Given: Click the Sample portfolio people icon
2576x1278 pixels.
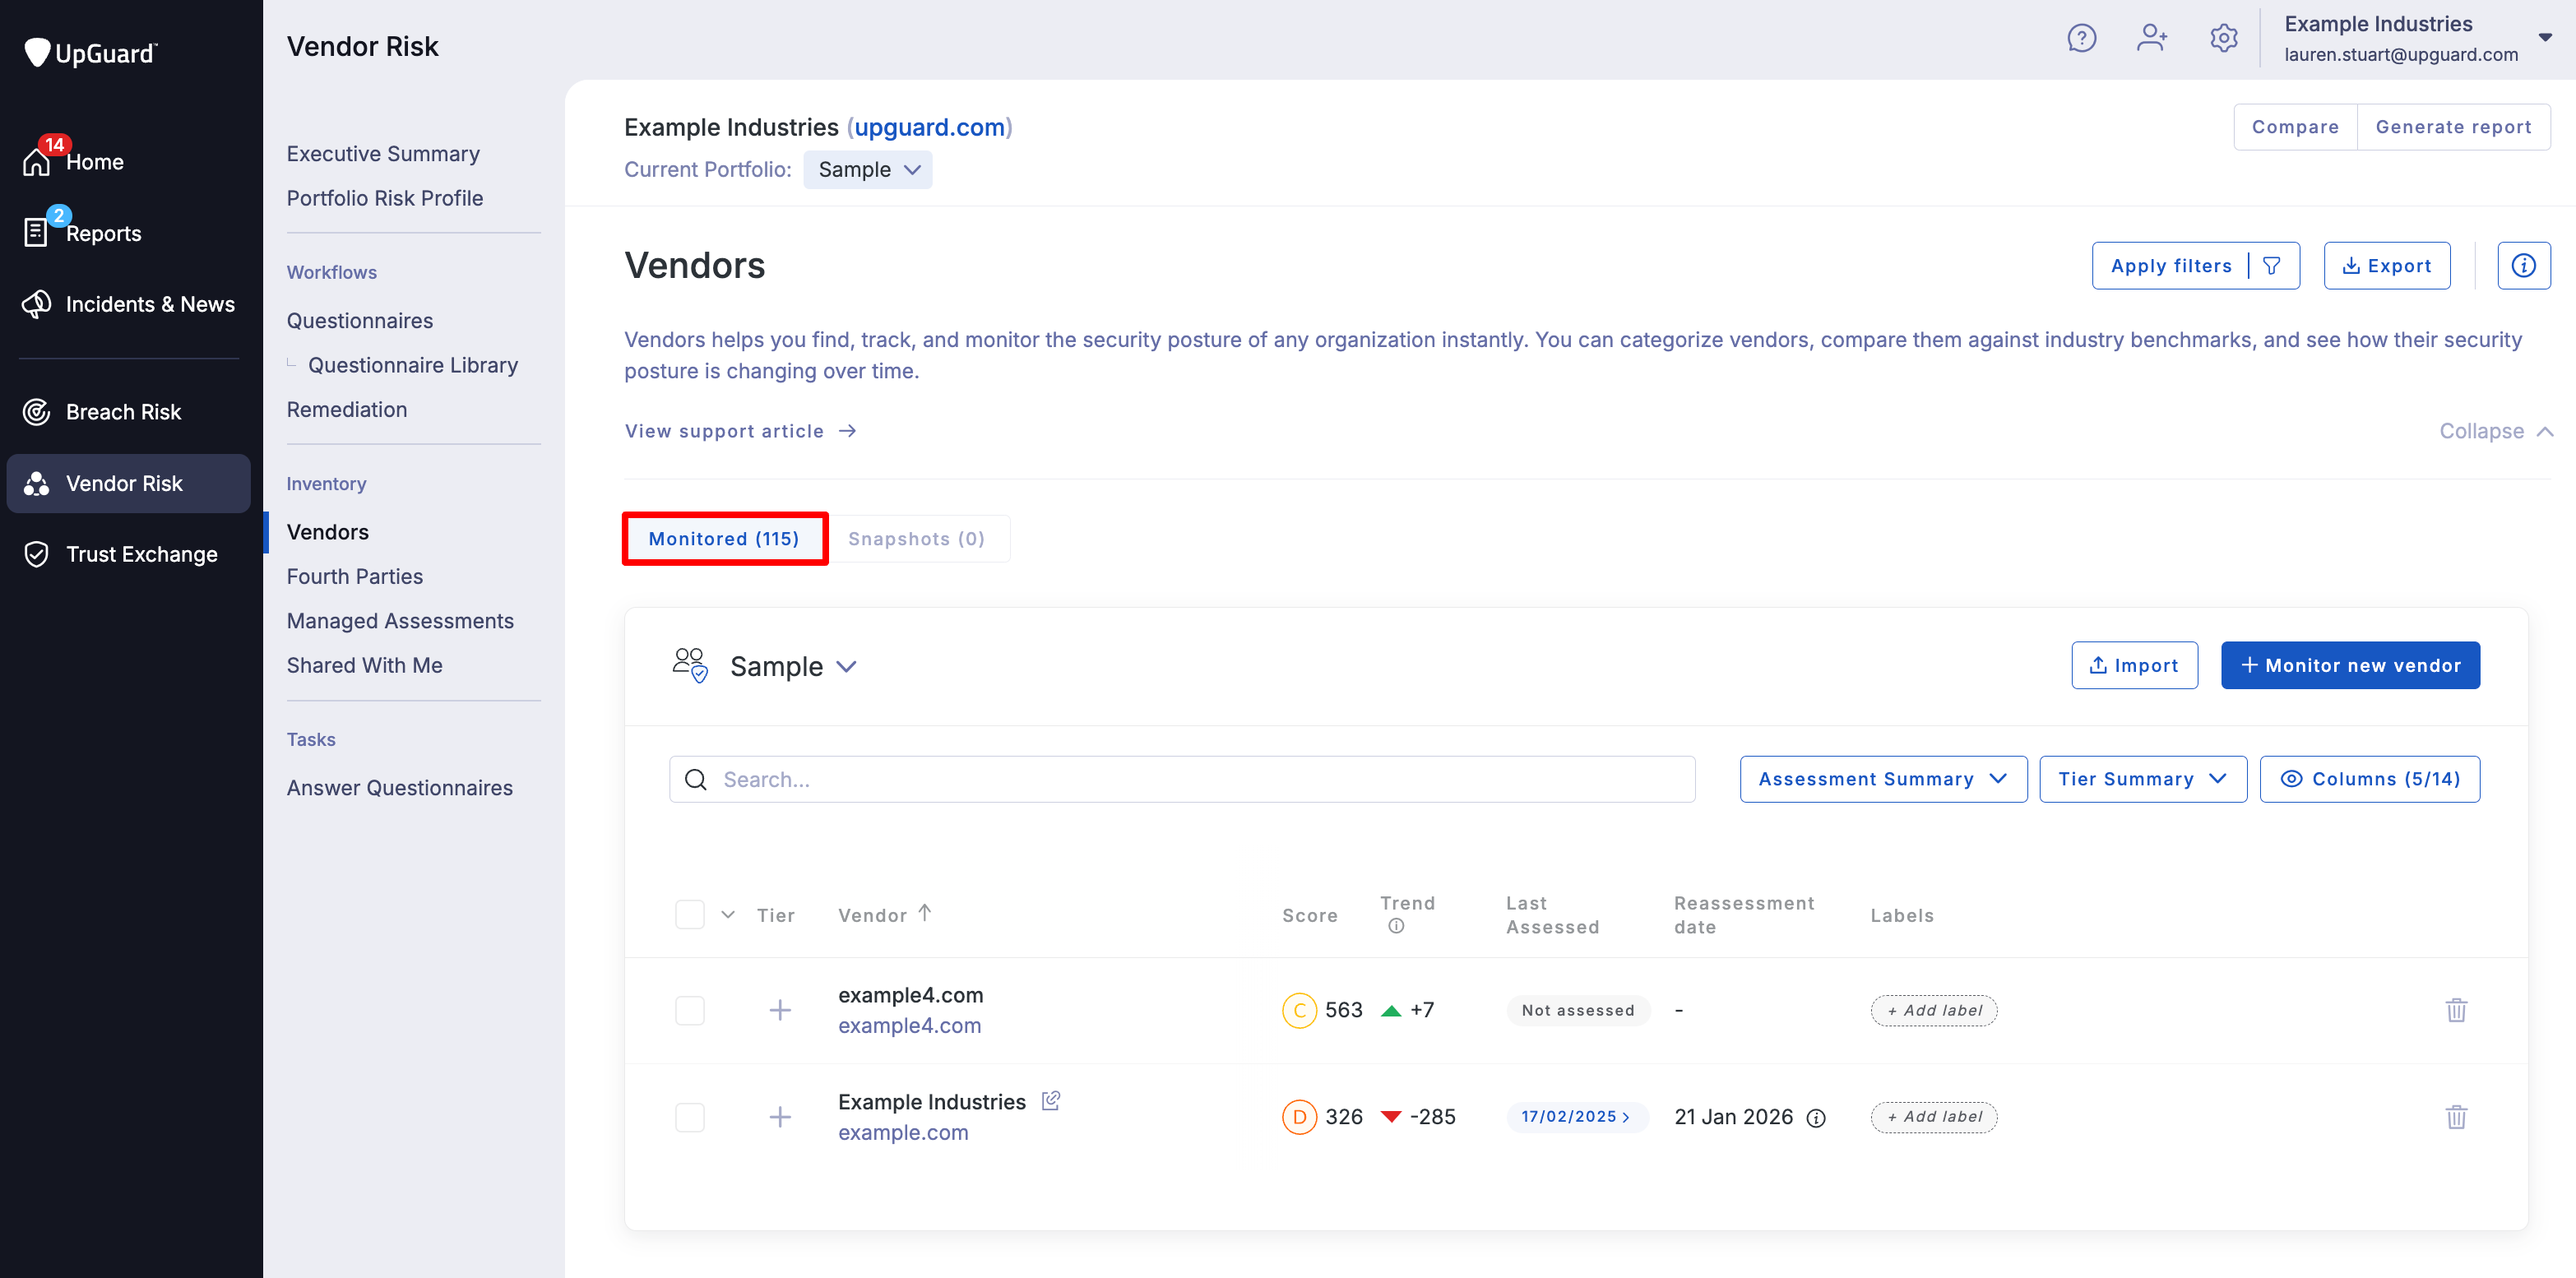Looking at the screenshot, I should click(690, 665).
